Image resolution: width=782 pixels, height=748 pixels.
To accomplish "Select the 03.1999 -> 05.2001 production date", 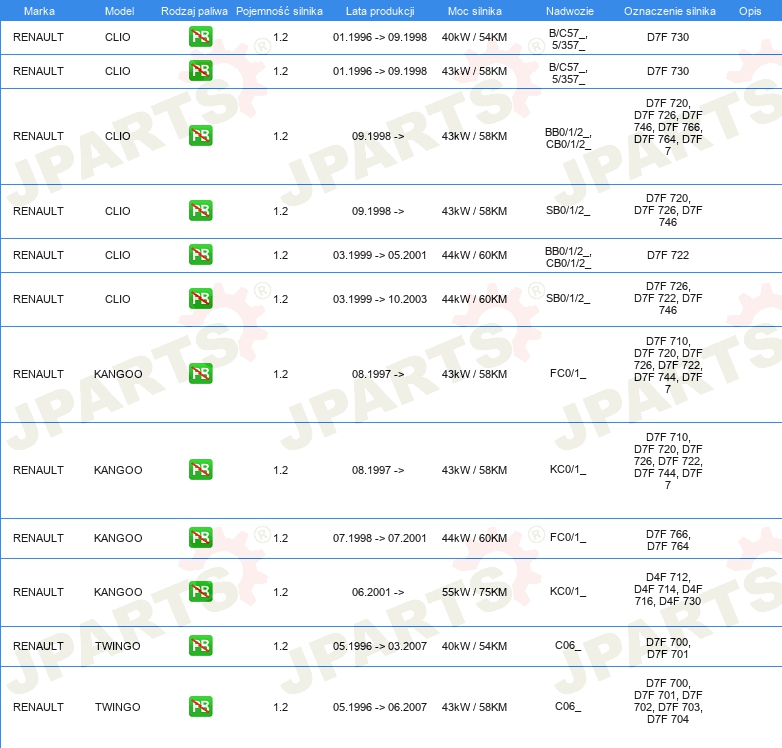I will 380,255.
